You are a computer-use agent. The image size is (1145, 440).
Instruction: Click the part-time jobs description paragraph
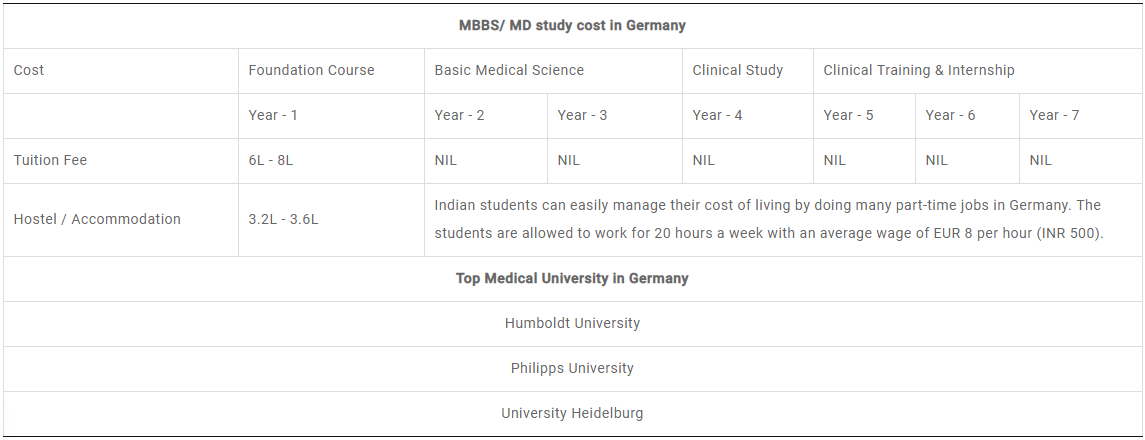tap(768, 220)
